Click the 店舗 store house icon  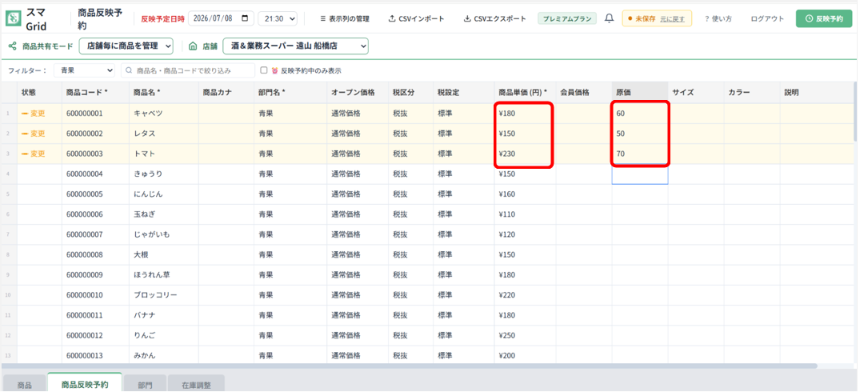pyautogui.click(x=193, y=47)
